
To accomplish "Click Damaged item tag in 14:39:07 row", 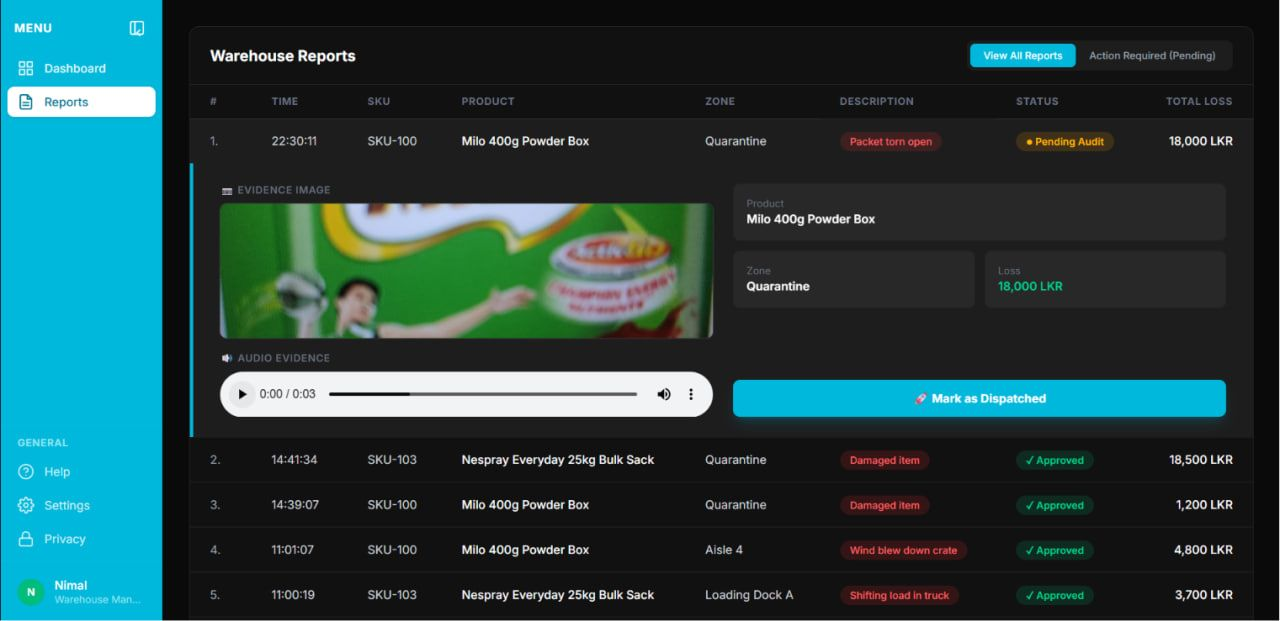I will click(x=884, y=506).
